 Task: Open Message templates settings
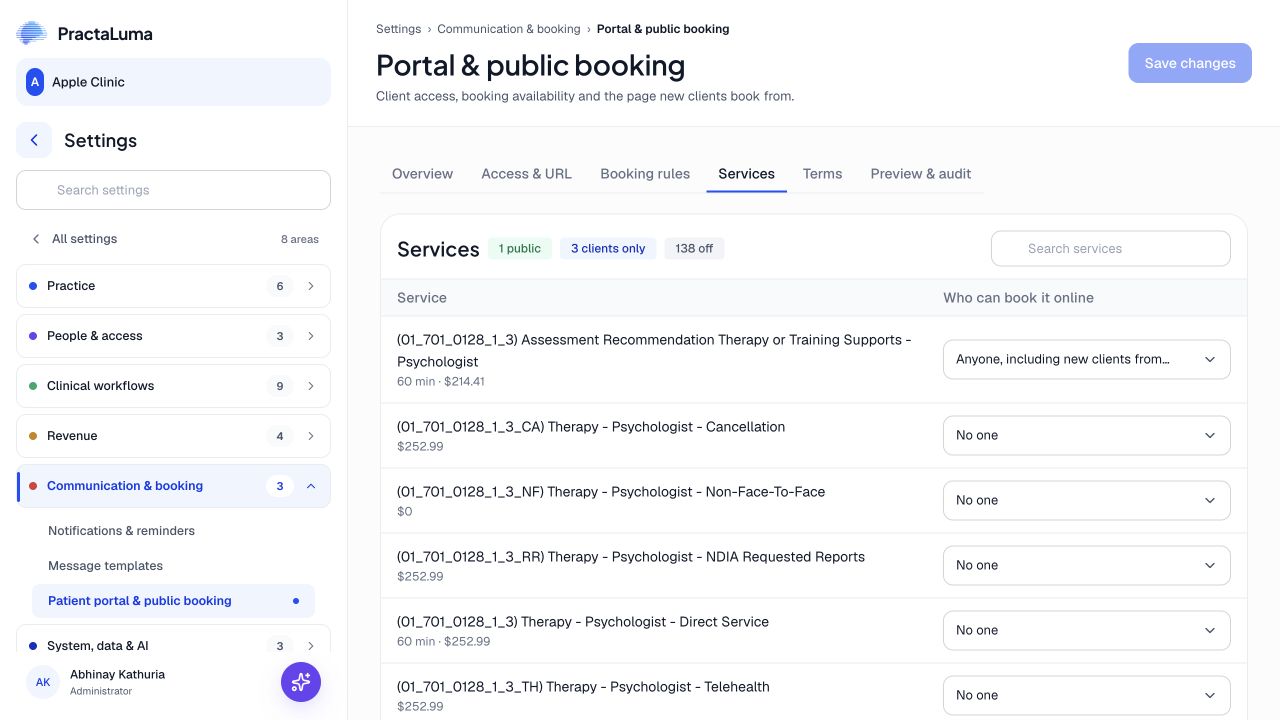(105, 566)
